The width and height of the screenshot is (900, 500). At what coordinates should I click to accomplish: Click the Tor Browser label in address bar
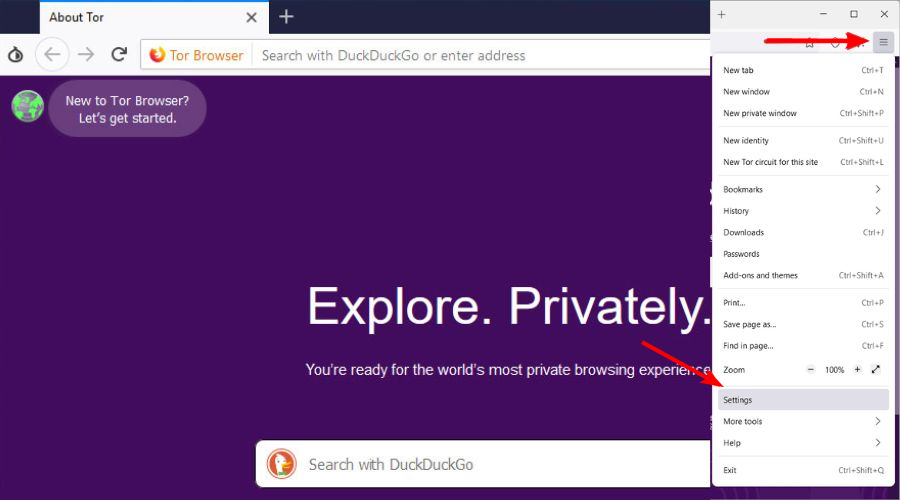[x=206, y=55]
